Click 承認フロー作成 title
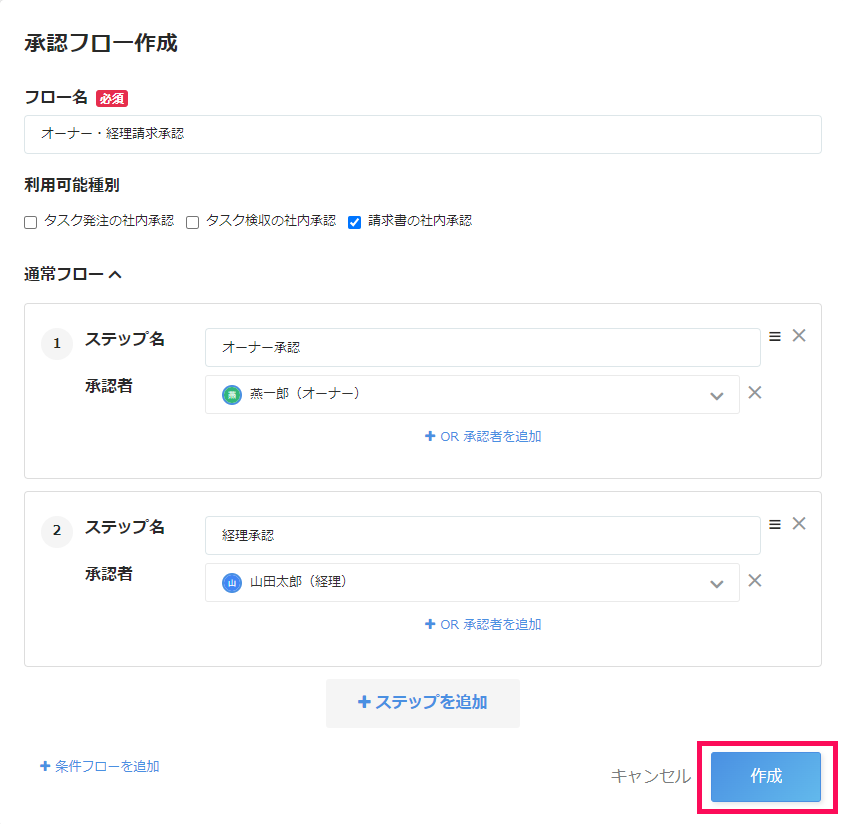843x824 pixels. coord(101,43)
